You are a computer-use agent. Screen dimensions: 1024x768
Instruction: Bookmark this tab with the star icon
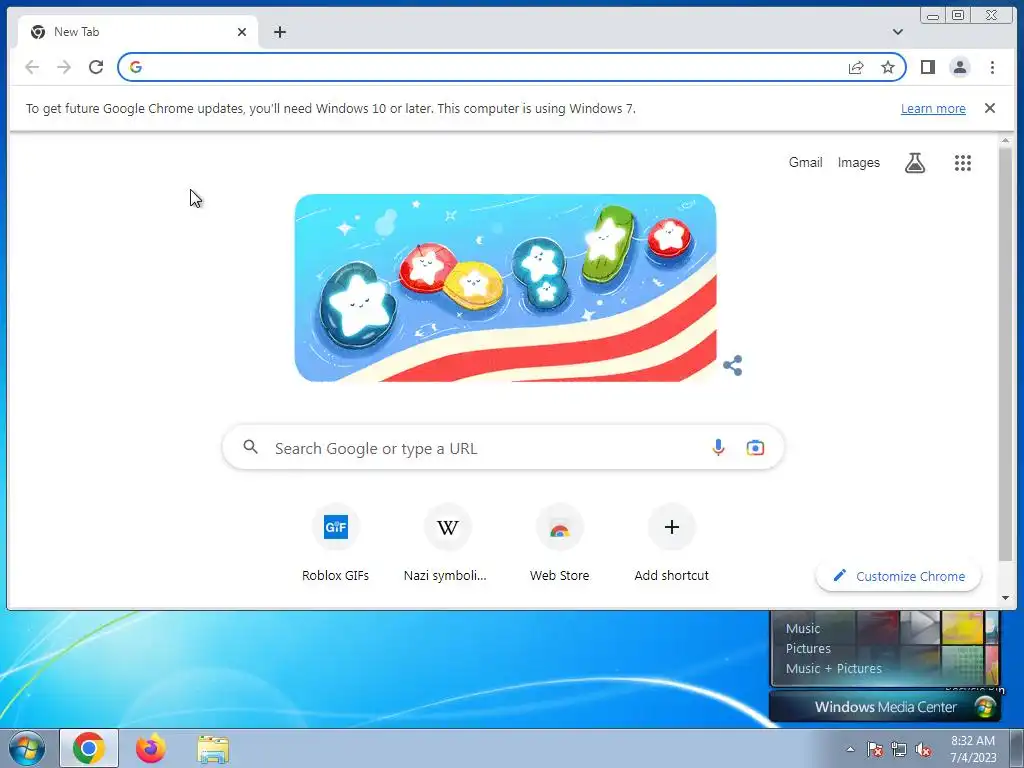pos(888,67)
